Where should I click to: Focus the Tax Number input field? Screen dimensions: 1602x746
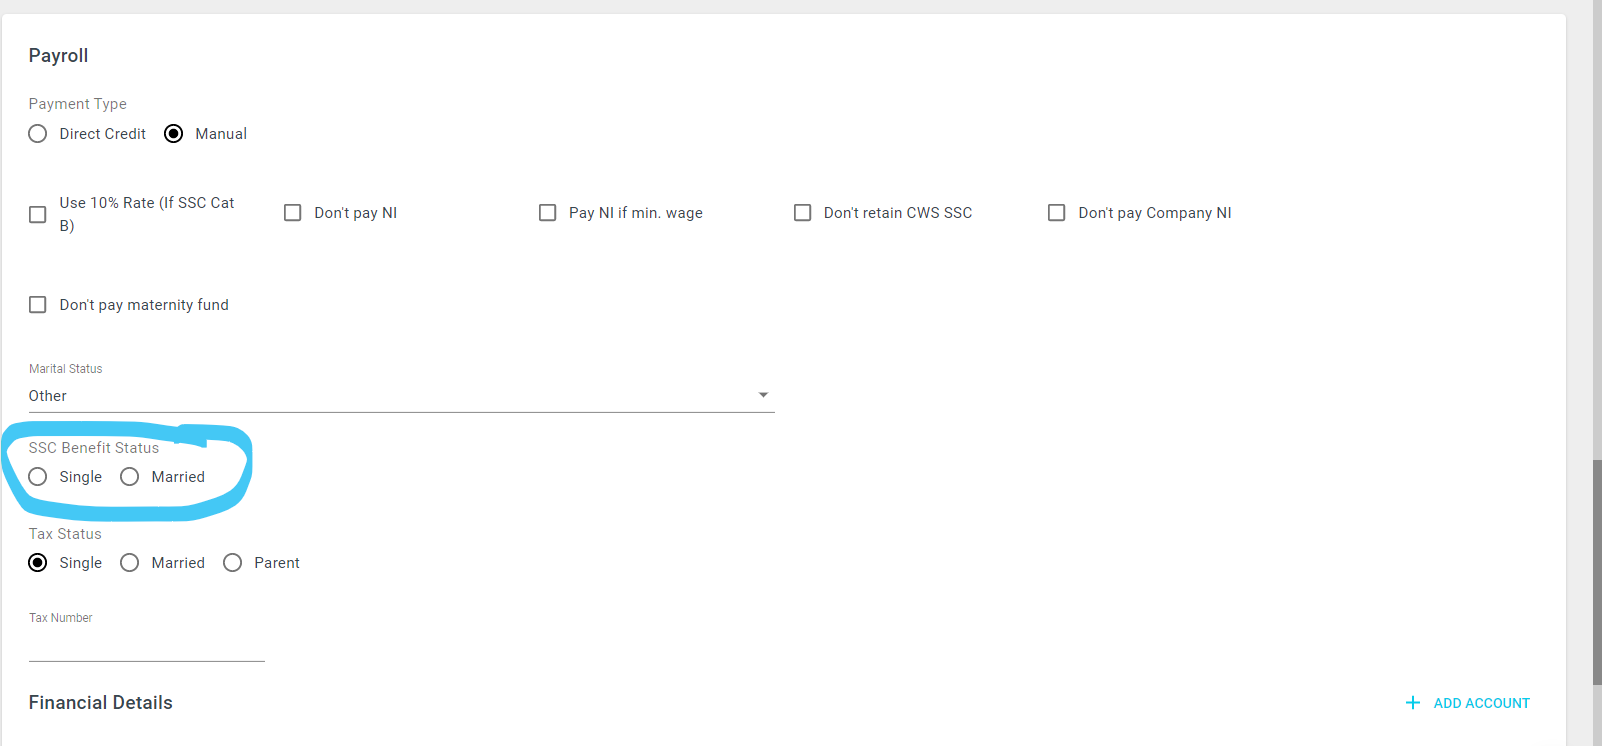[x=146, y=646]
